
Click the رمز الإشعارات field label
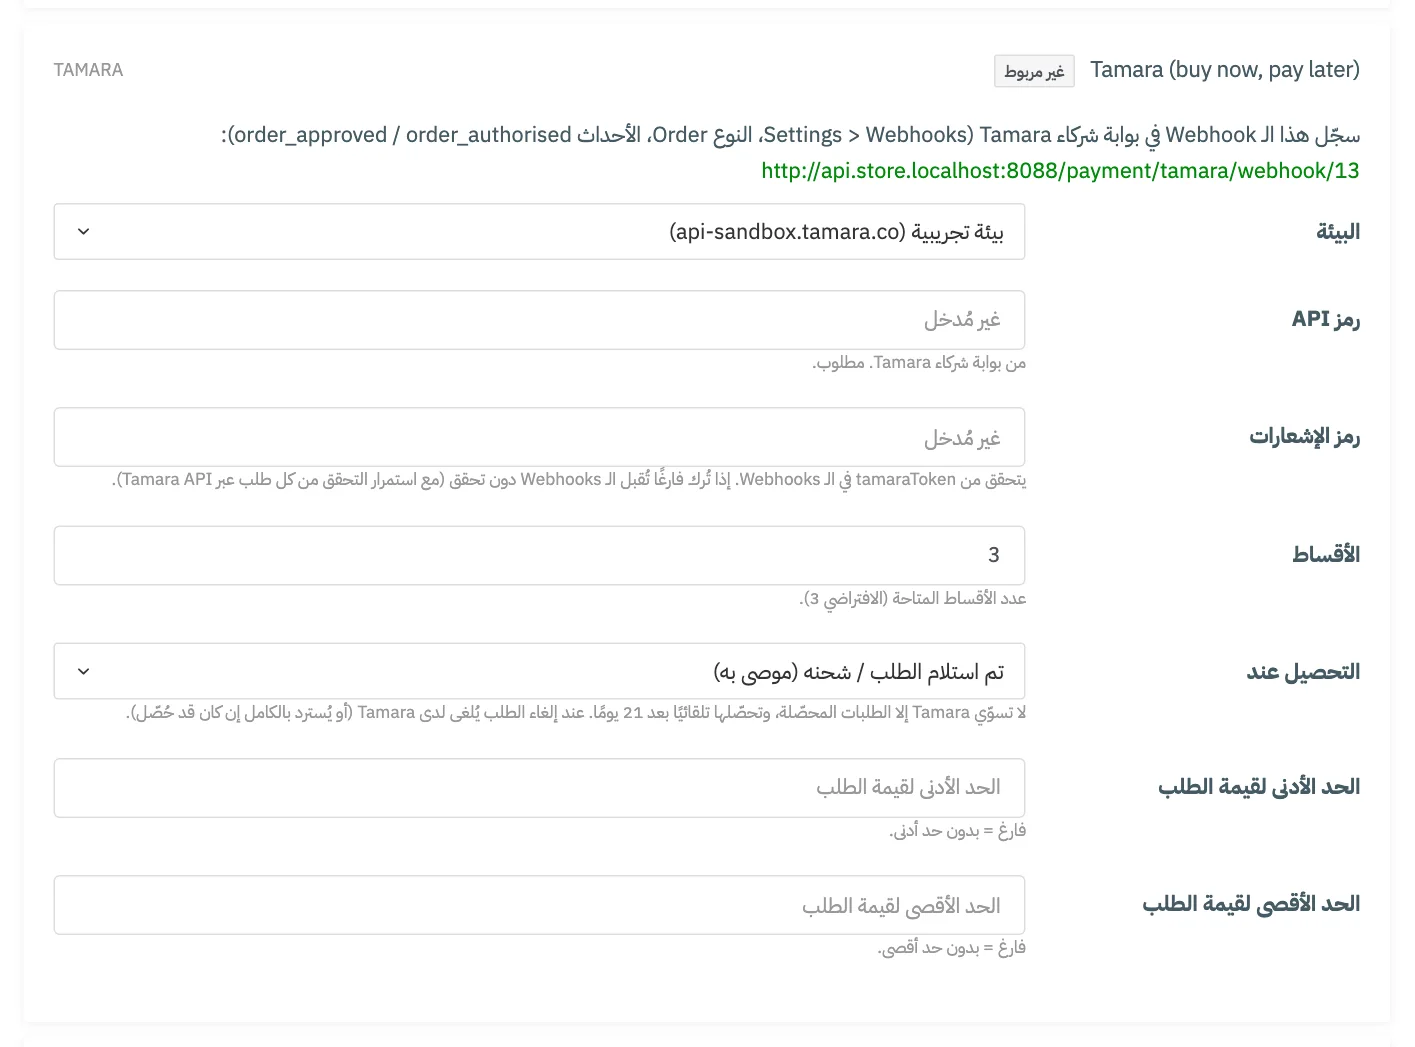pos(1304,437)
